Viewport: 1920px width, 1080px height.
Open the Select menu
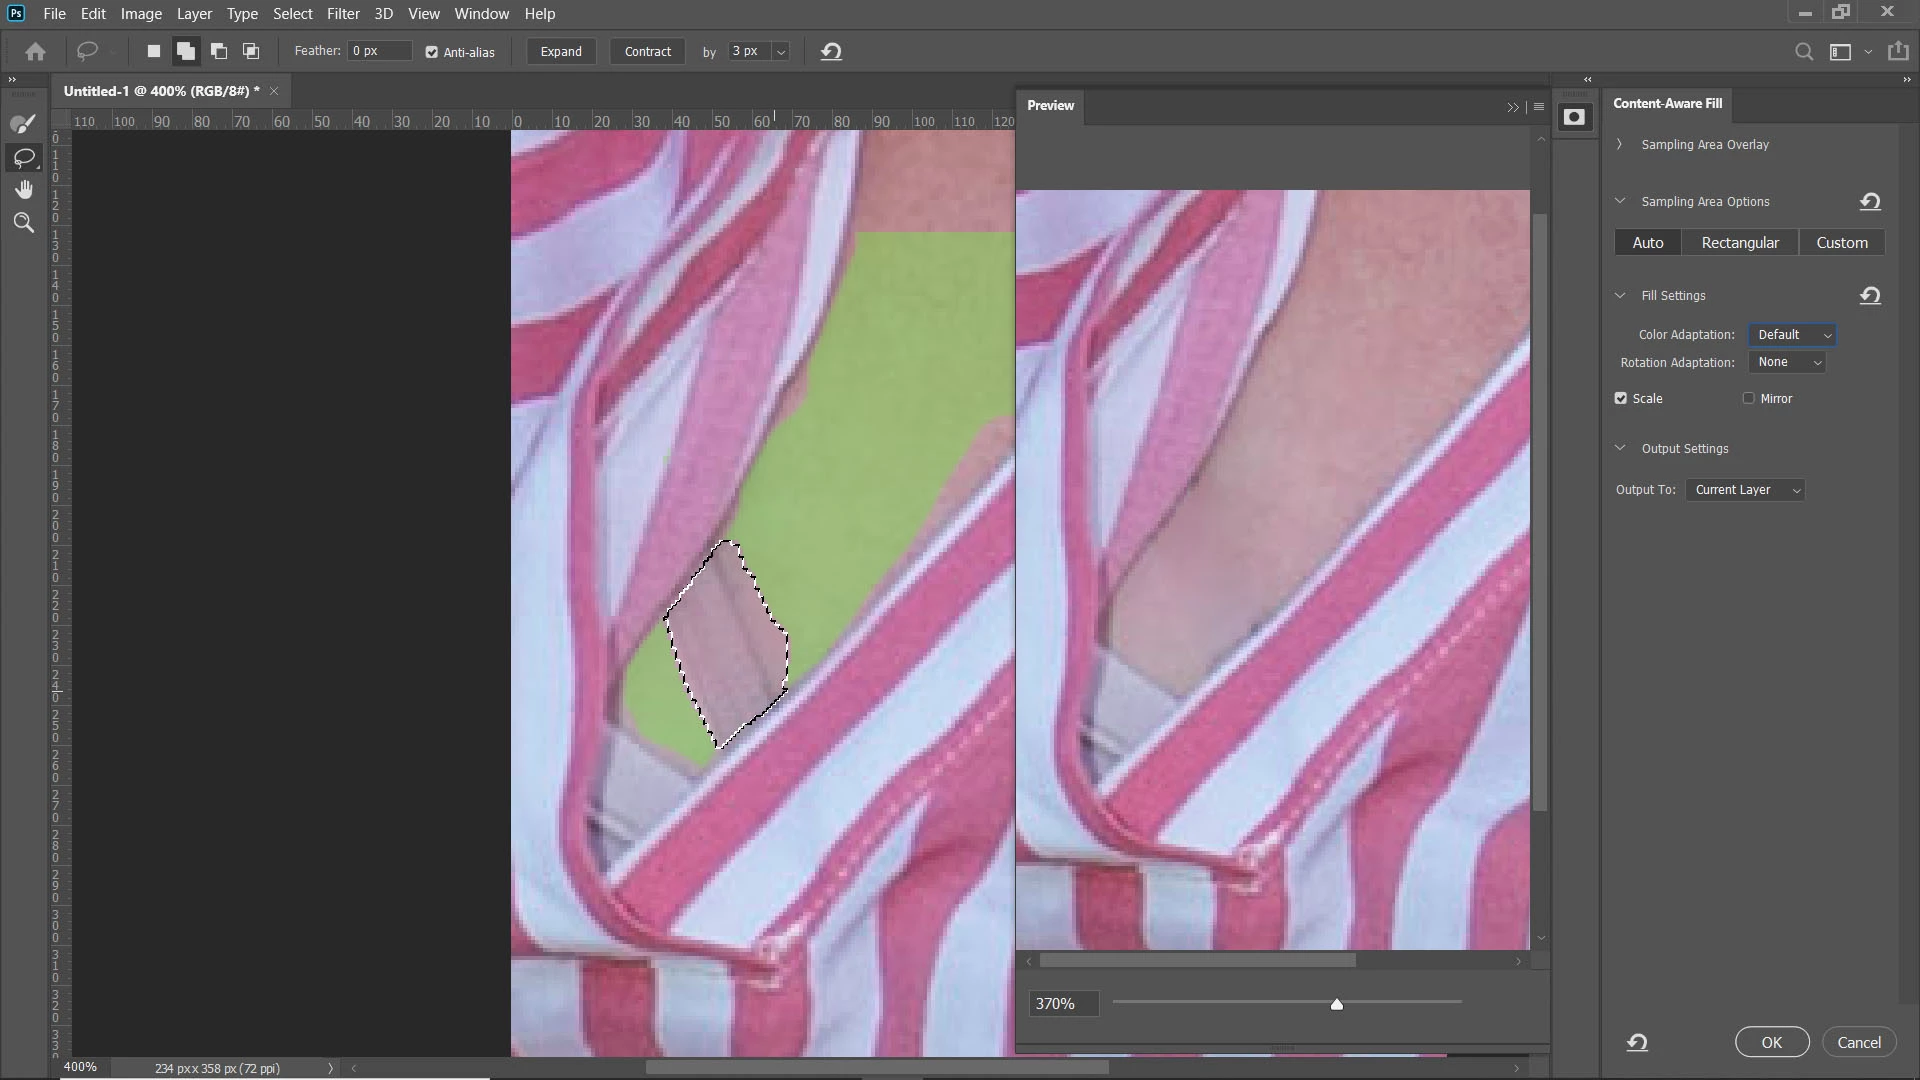[293, 14]
